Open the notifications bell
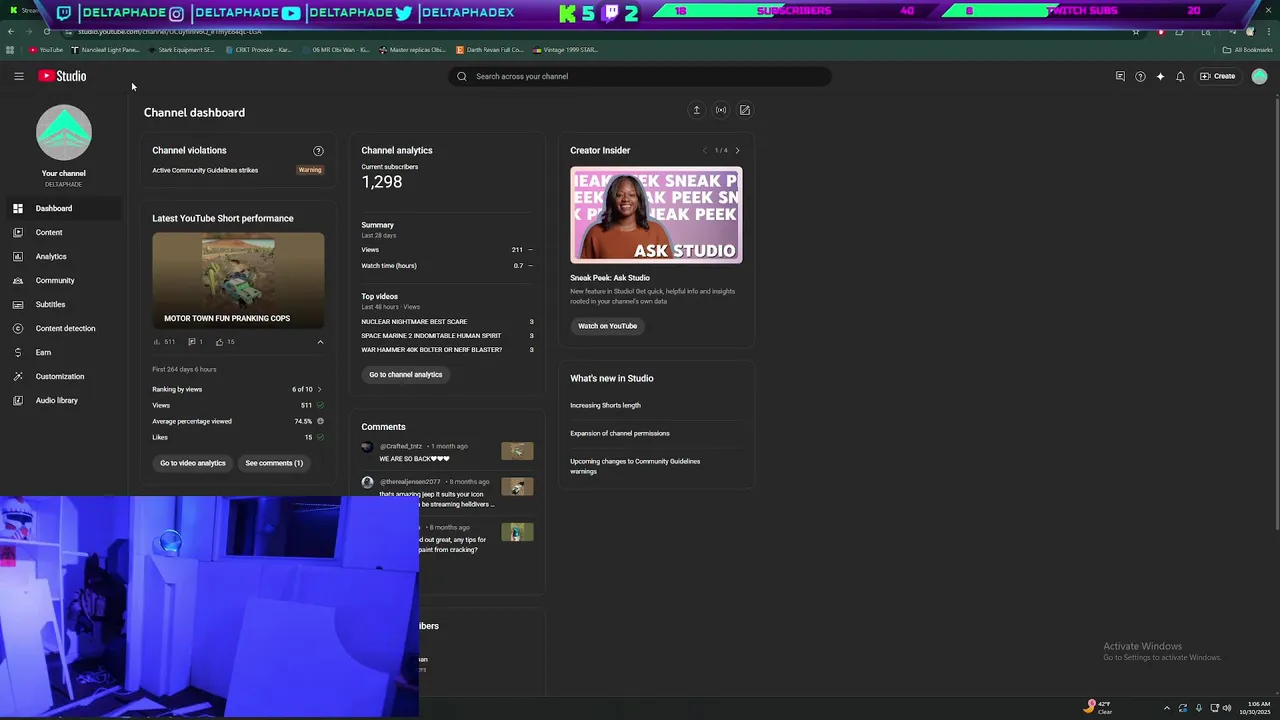1280x720 pixels. 1180,76
